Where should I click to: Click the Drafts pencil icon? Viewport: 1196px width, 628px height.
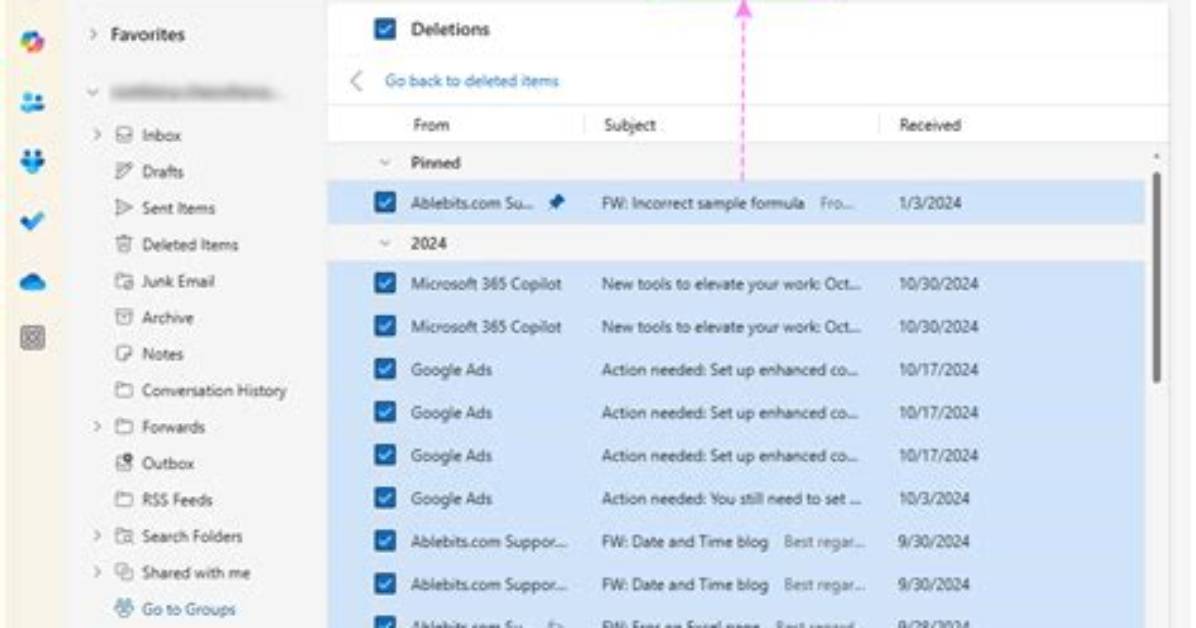point(124,171)
